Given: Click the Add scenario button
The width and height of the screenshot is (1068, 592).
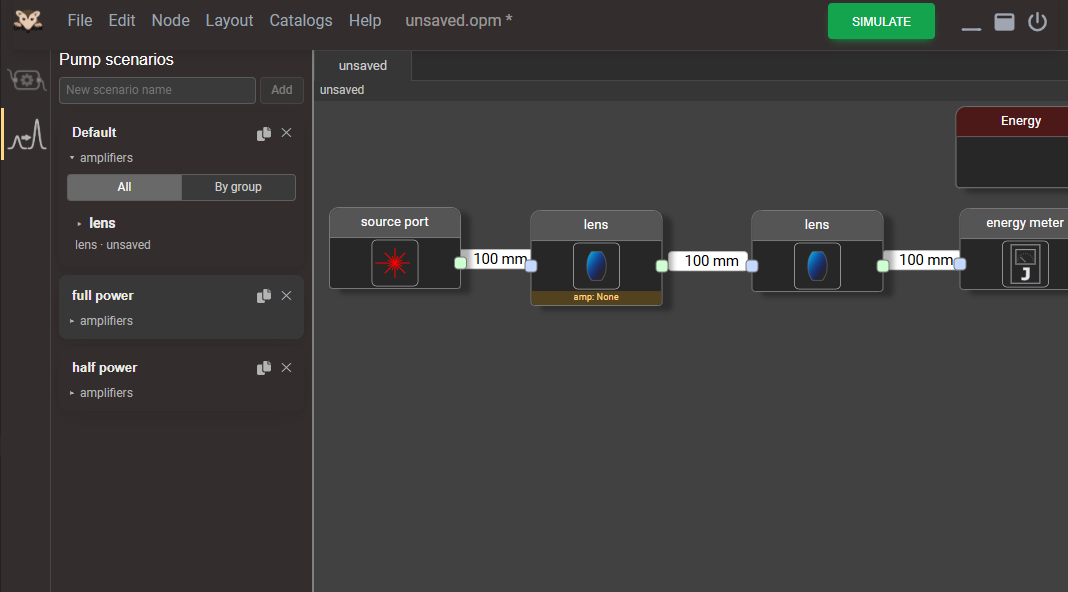Looking at the screenshot, I should tap(282, 90).
